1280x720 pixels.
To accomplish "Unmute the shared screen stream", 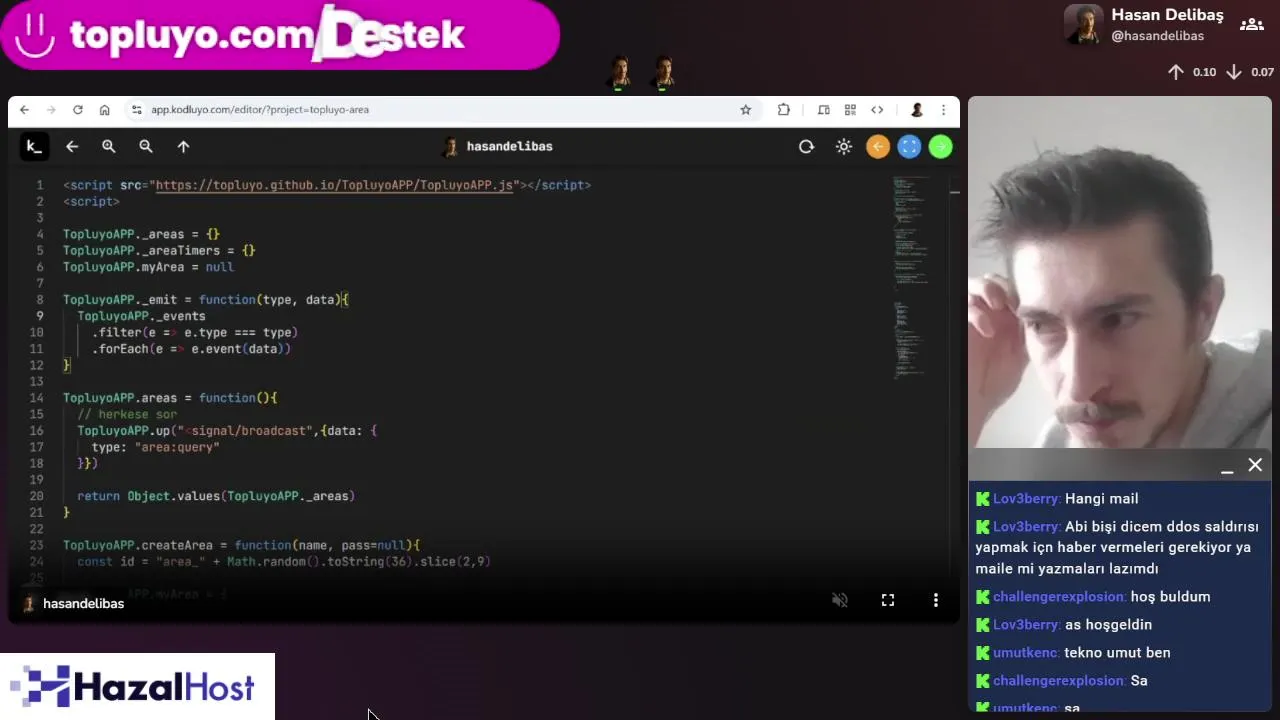I will [840, 600].
